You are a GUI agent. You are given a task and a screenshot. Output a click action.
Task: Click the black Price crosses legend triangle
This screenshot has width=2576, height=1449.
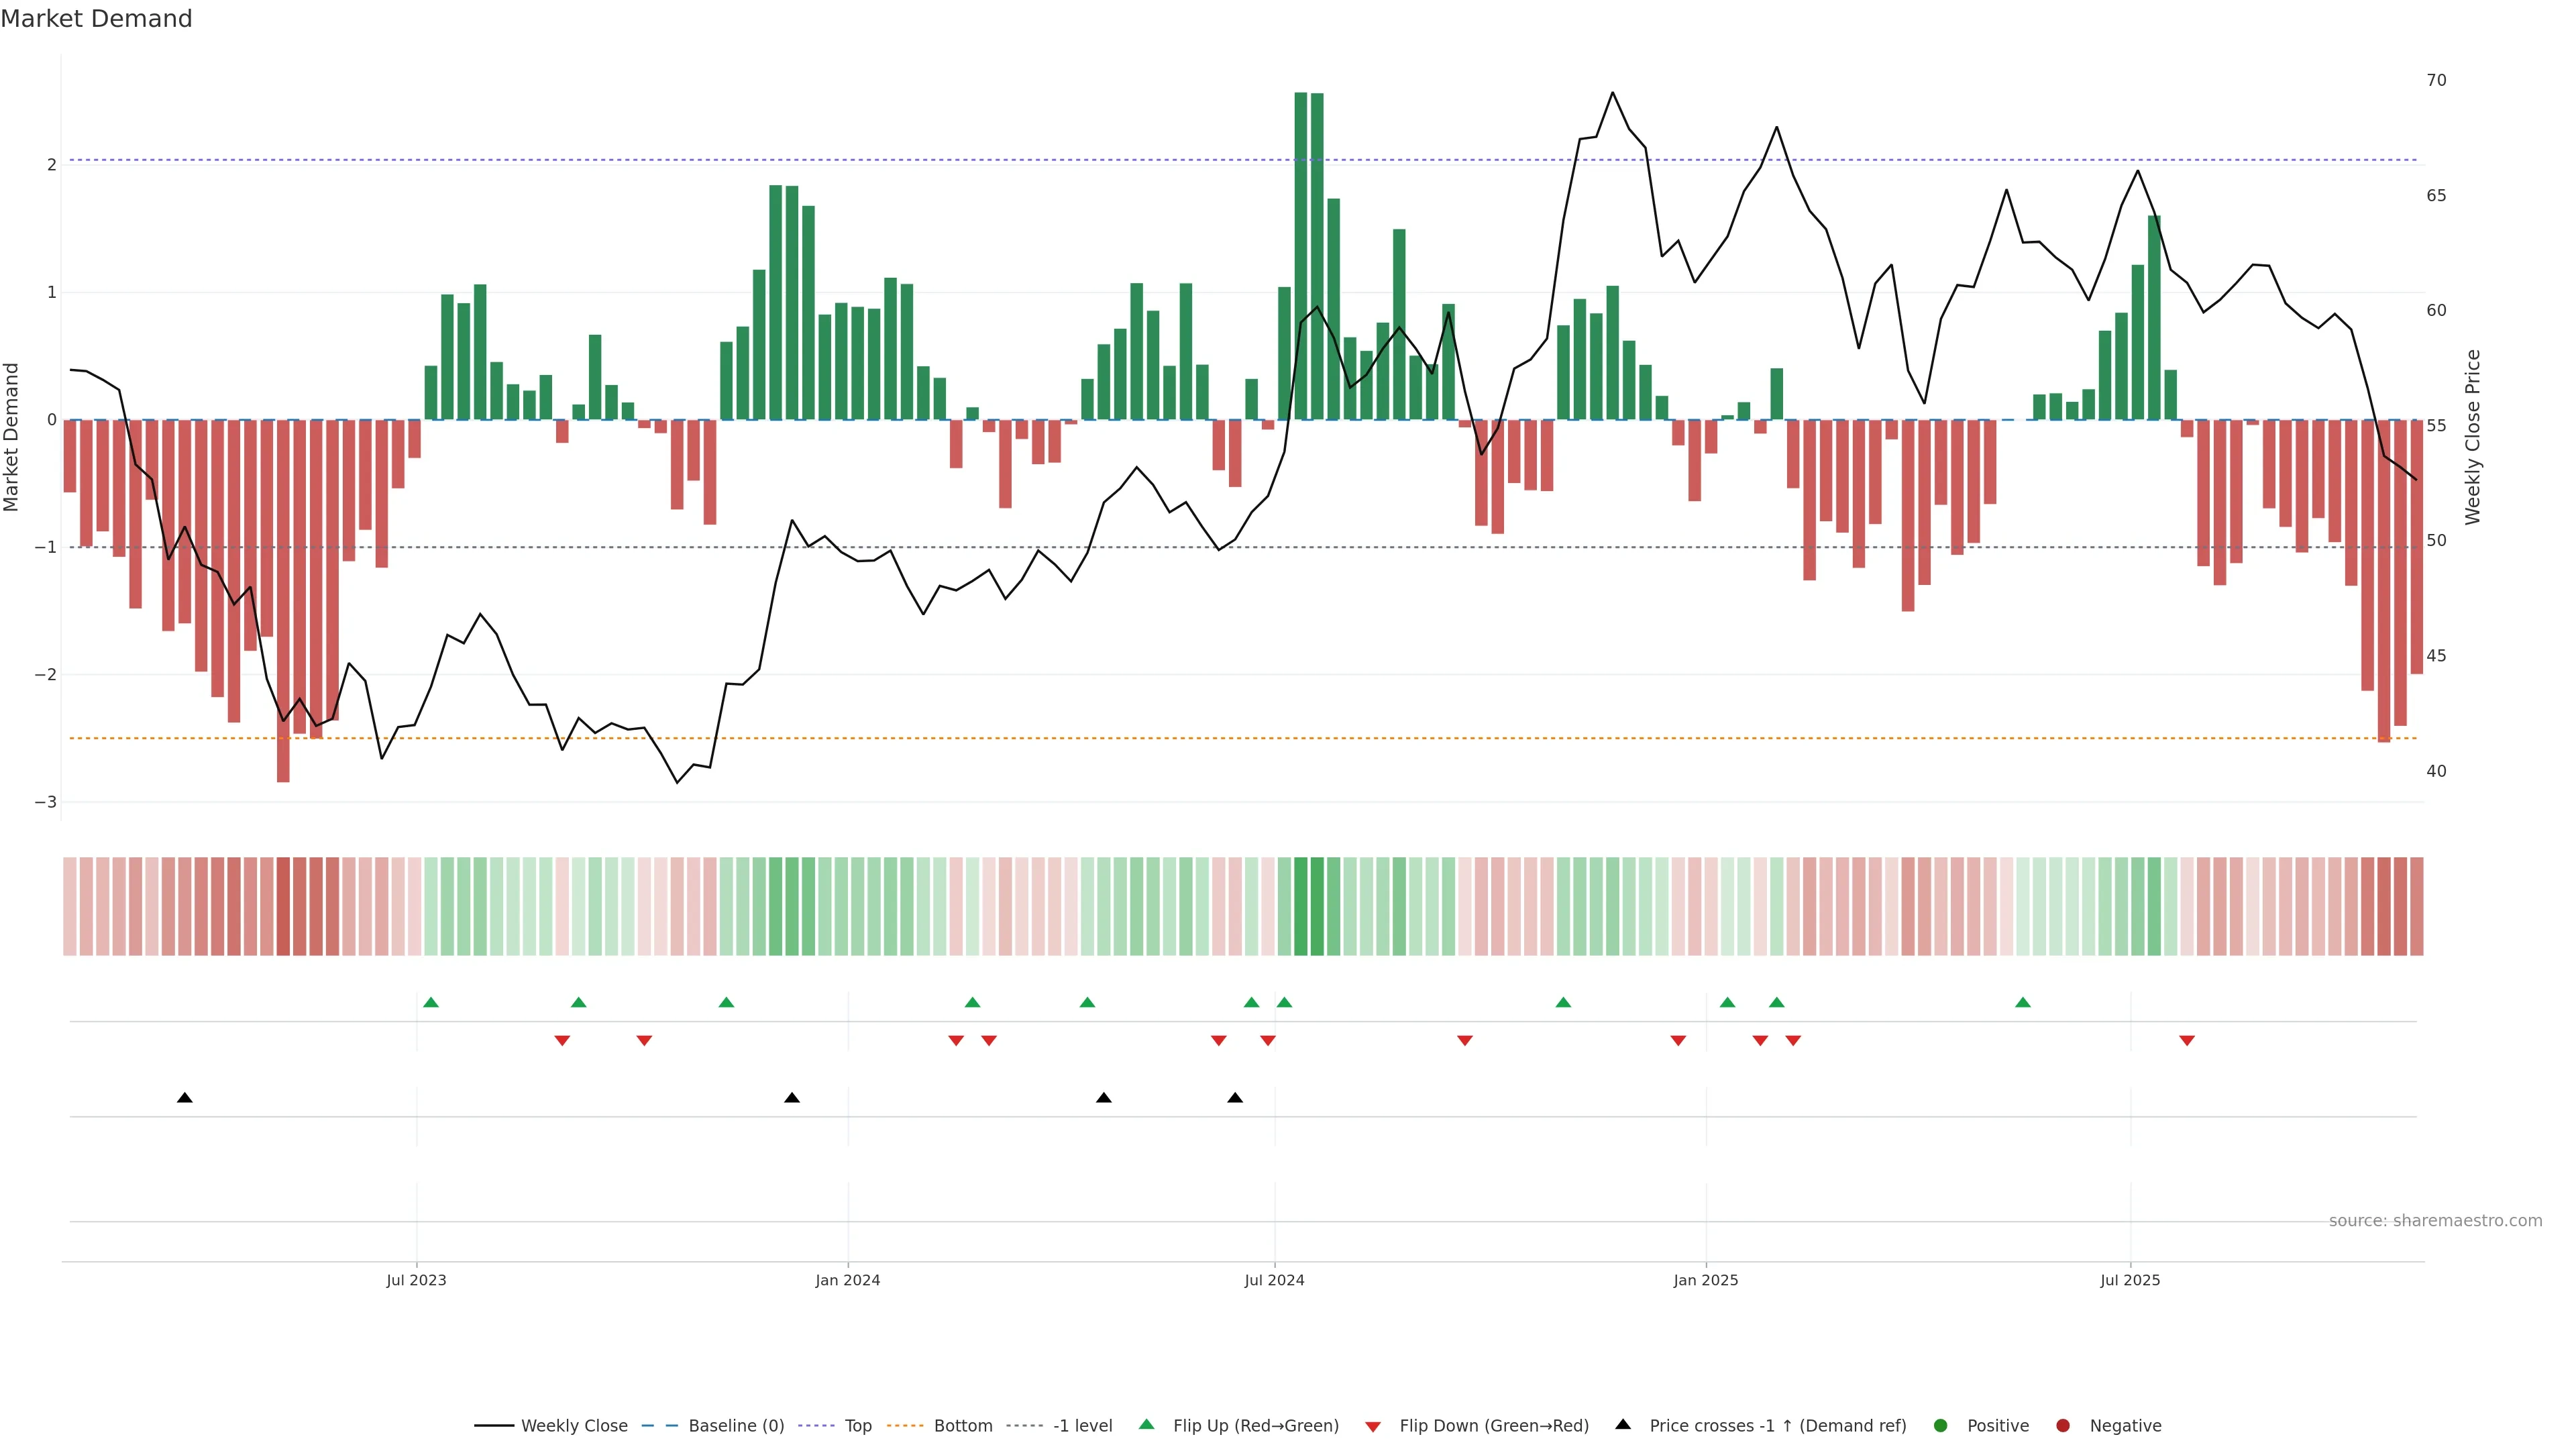click(1623, 1425)
